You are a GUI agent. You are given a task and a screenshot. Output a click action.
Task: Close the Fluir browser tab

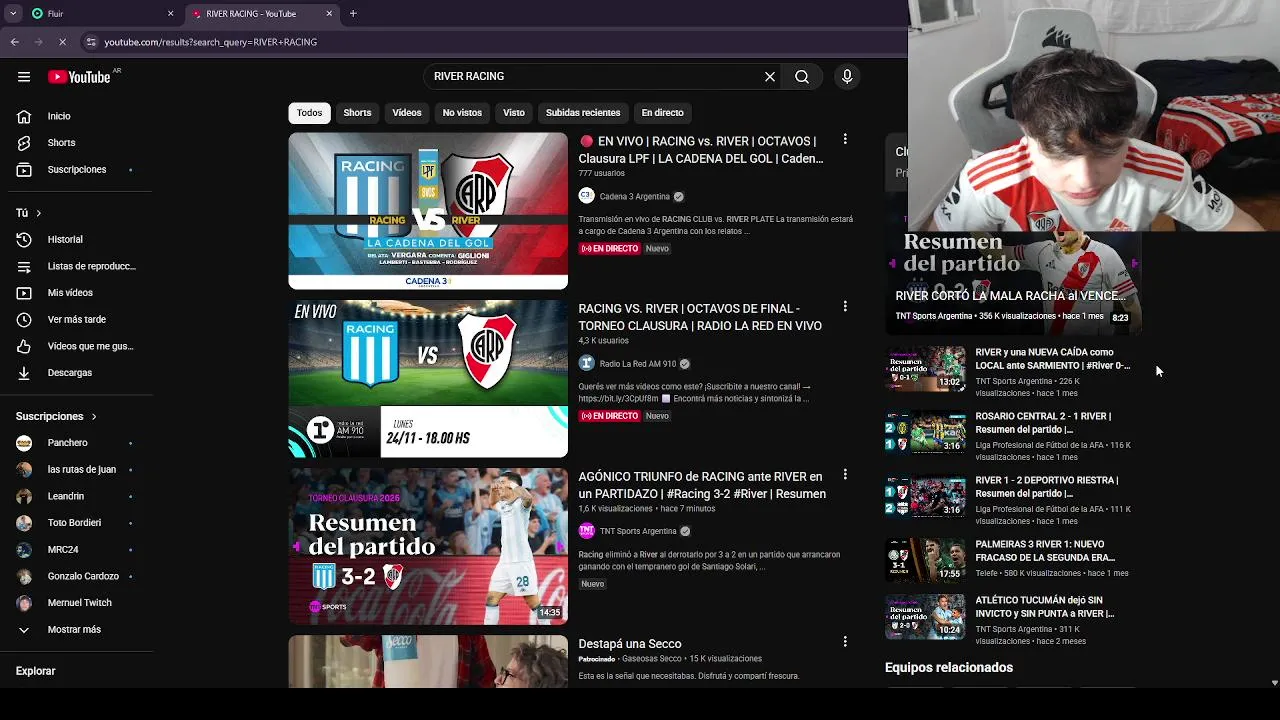tap(170, 14)
